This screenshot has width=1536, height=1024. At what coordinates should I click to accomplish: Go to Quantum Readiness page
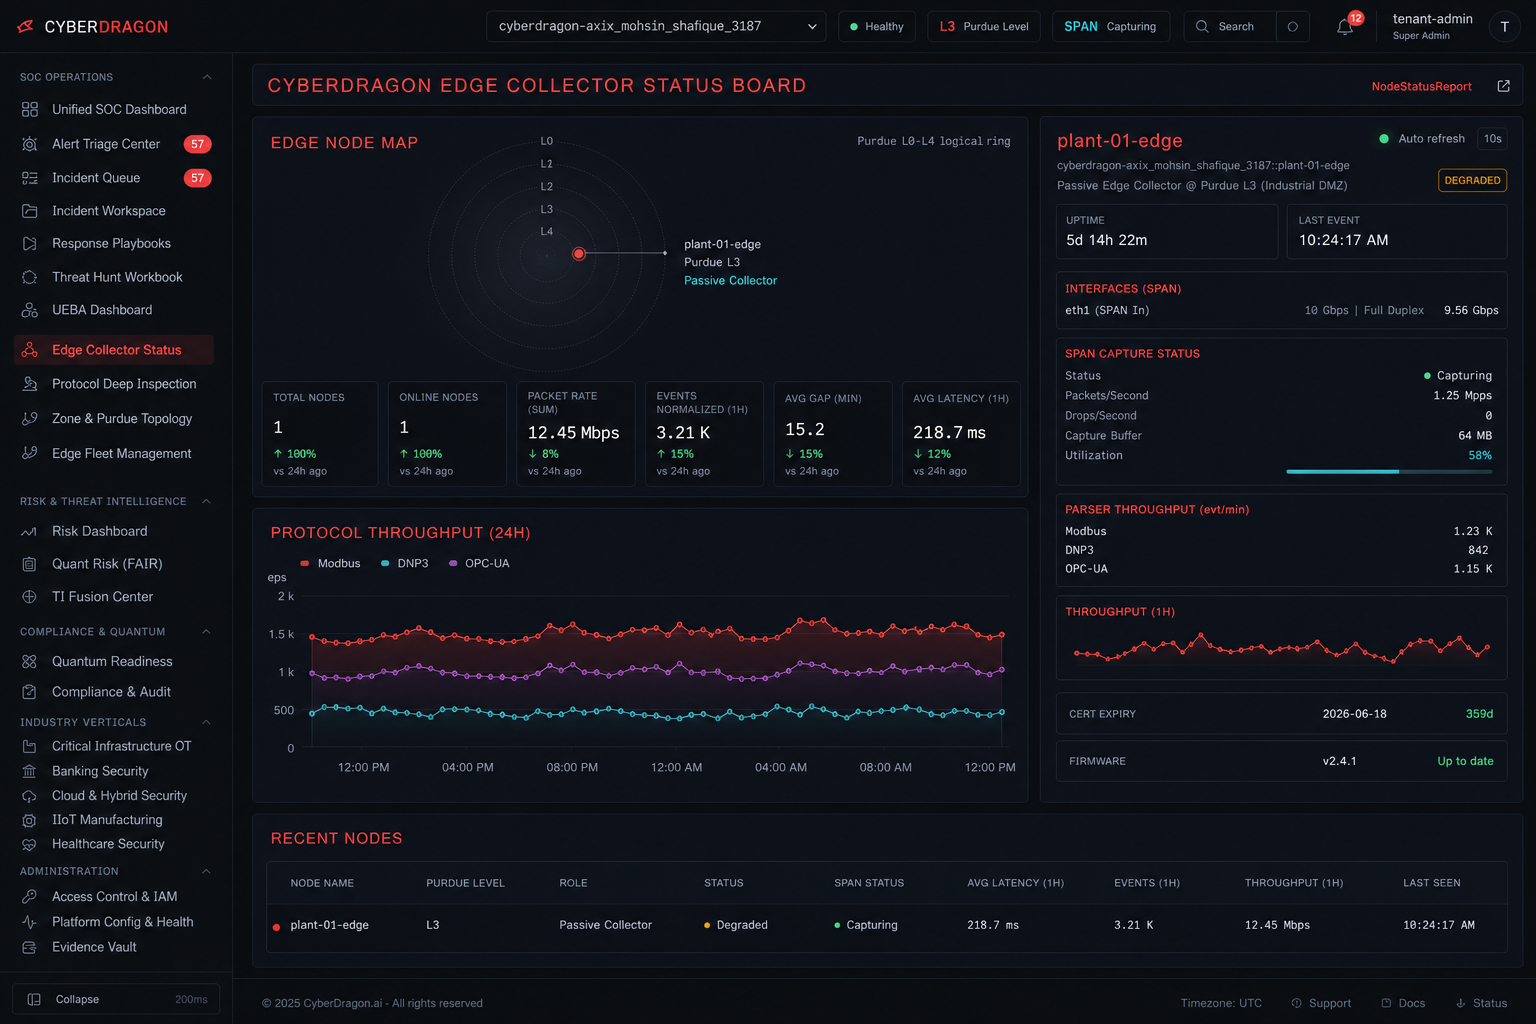pos(114,661)
